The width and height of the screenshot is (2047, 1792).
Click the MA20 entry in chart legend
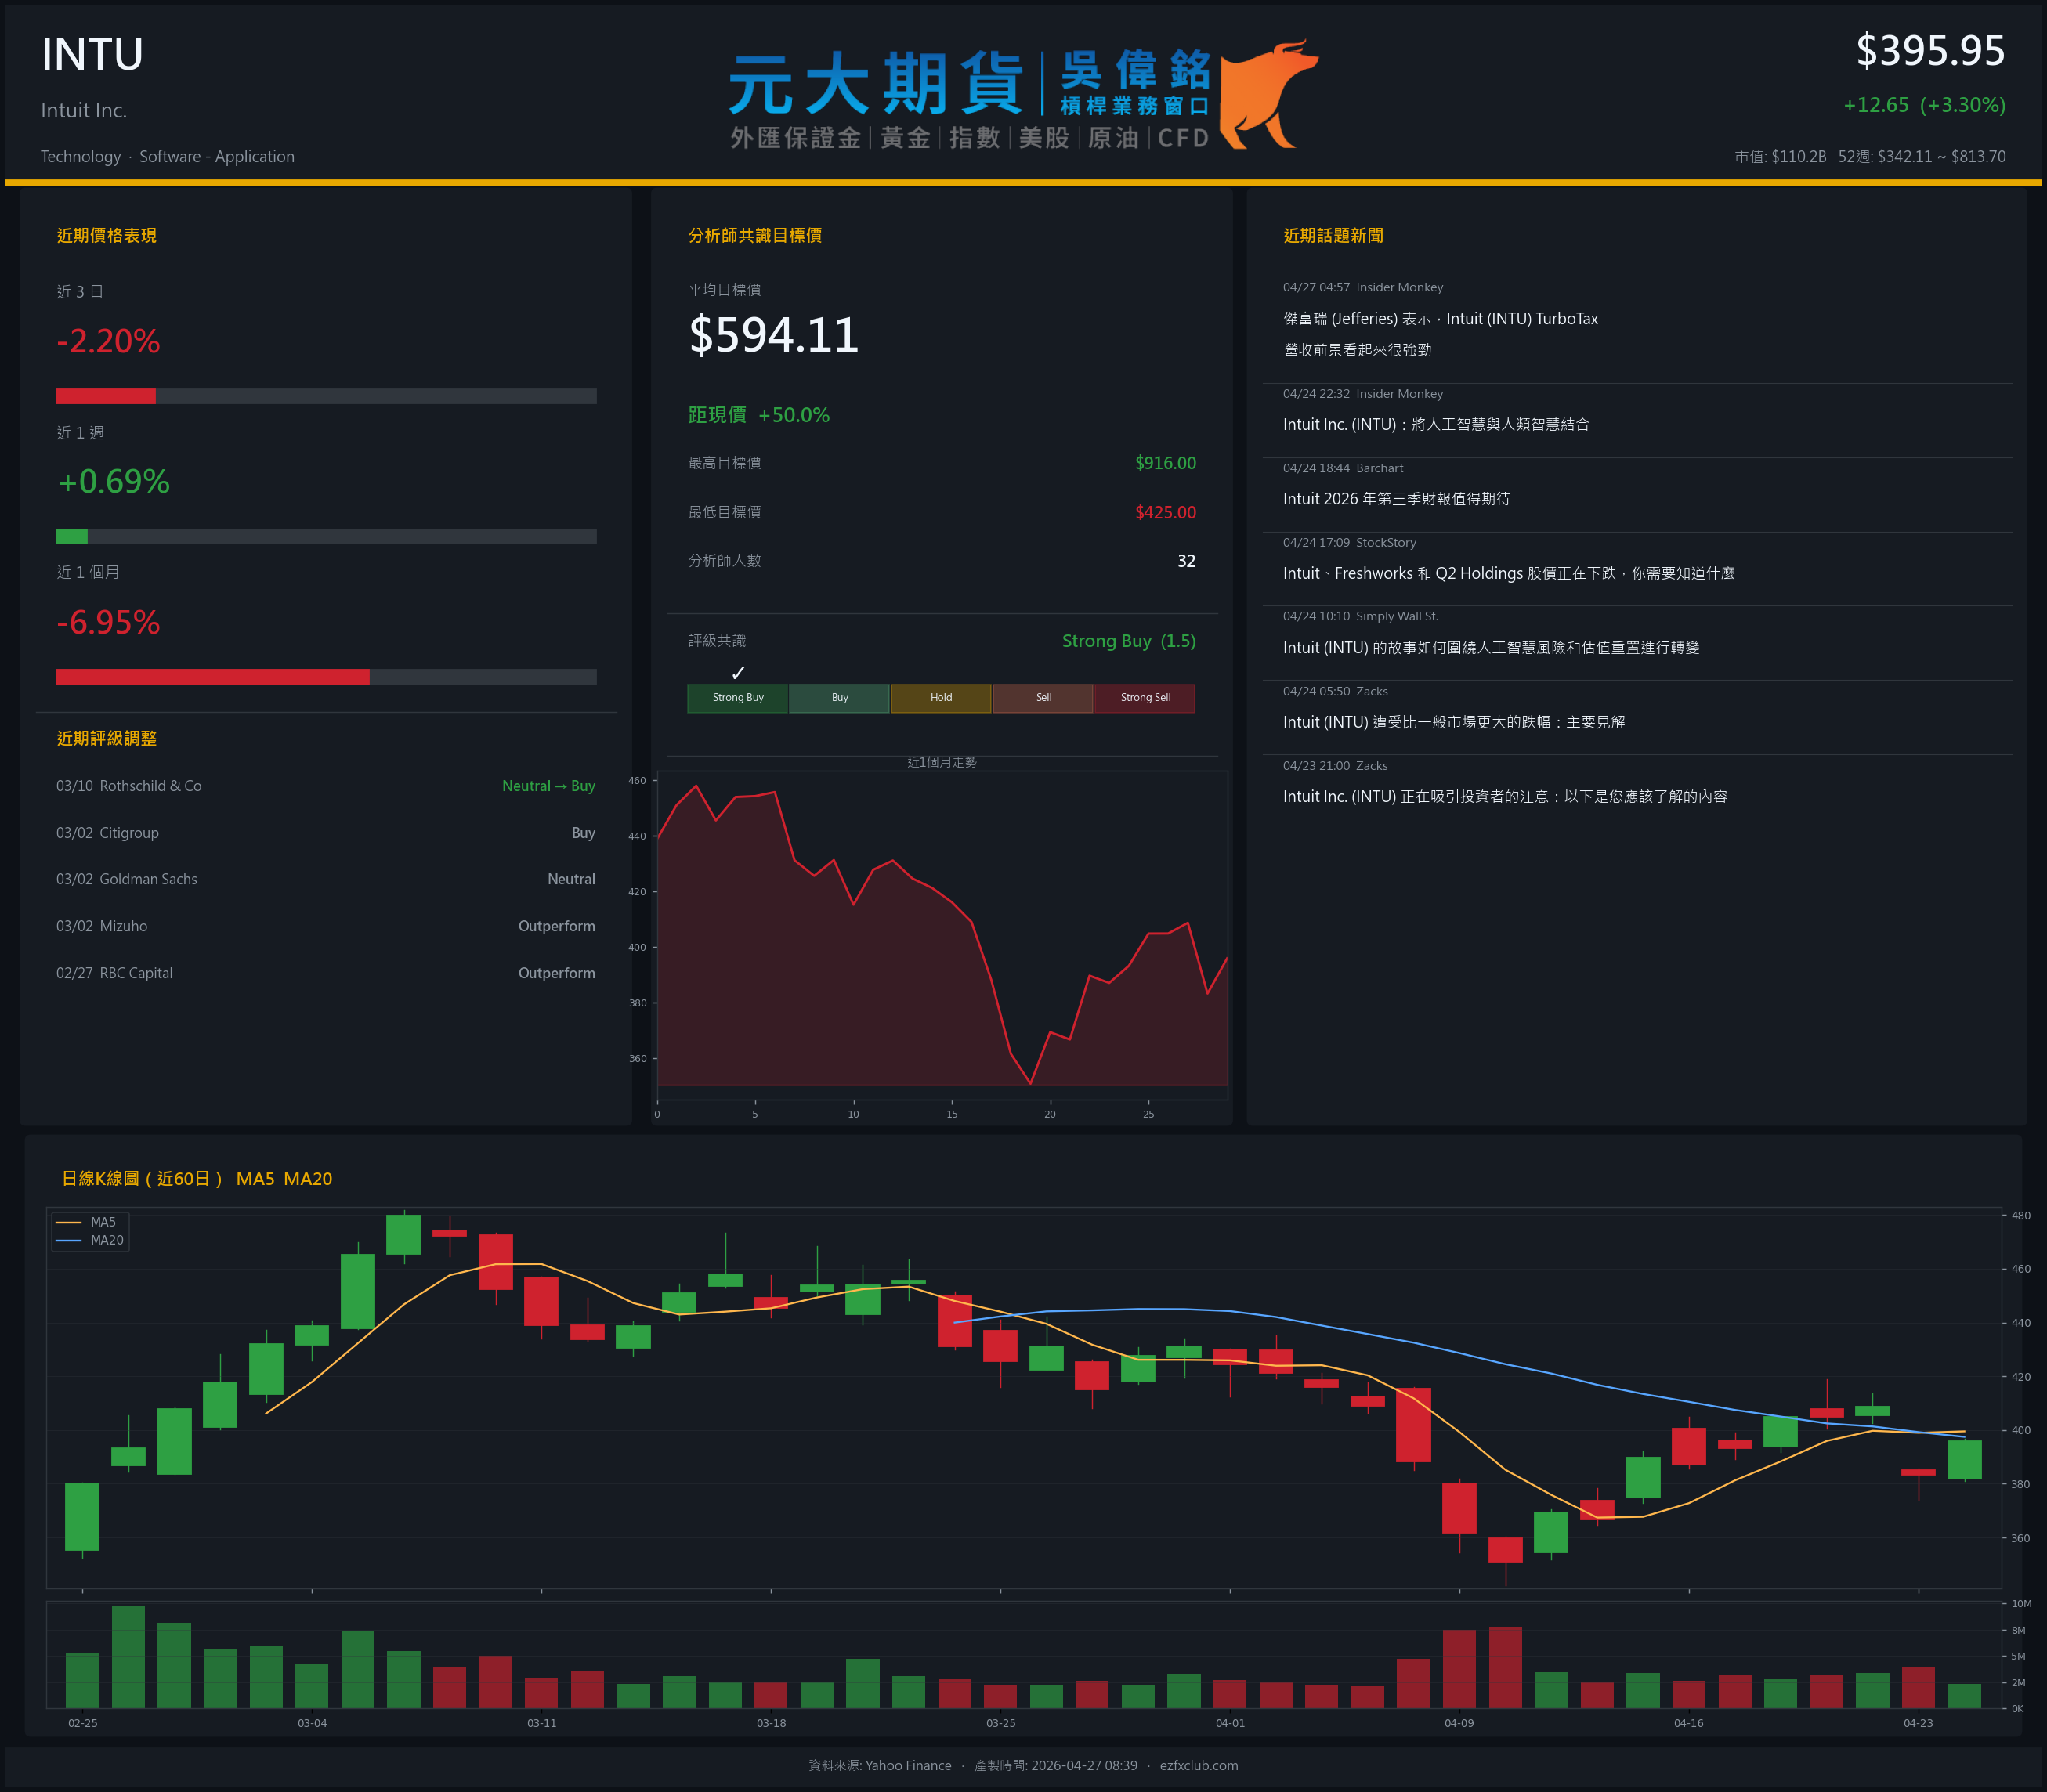pyautogui.click(x=90, y=1240)
